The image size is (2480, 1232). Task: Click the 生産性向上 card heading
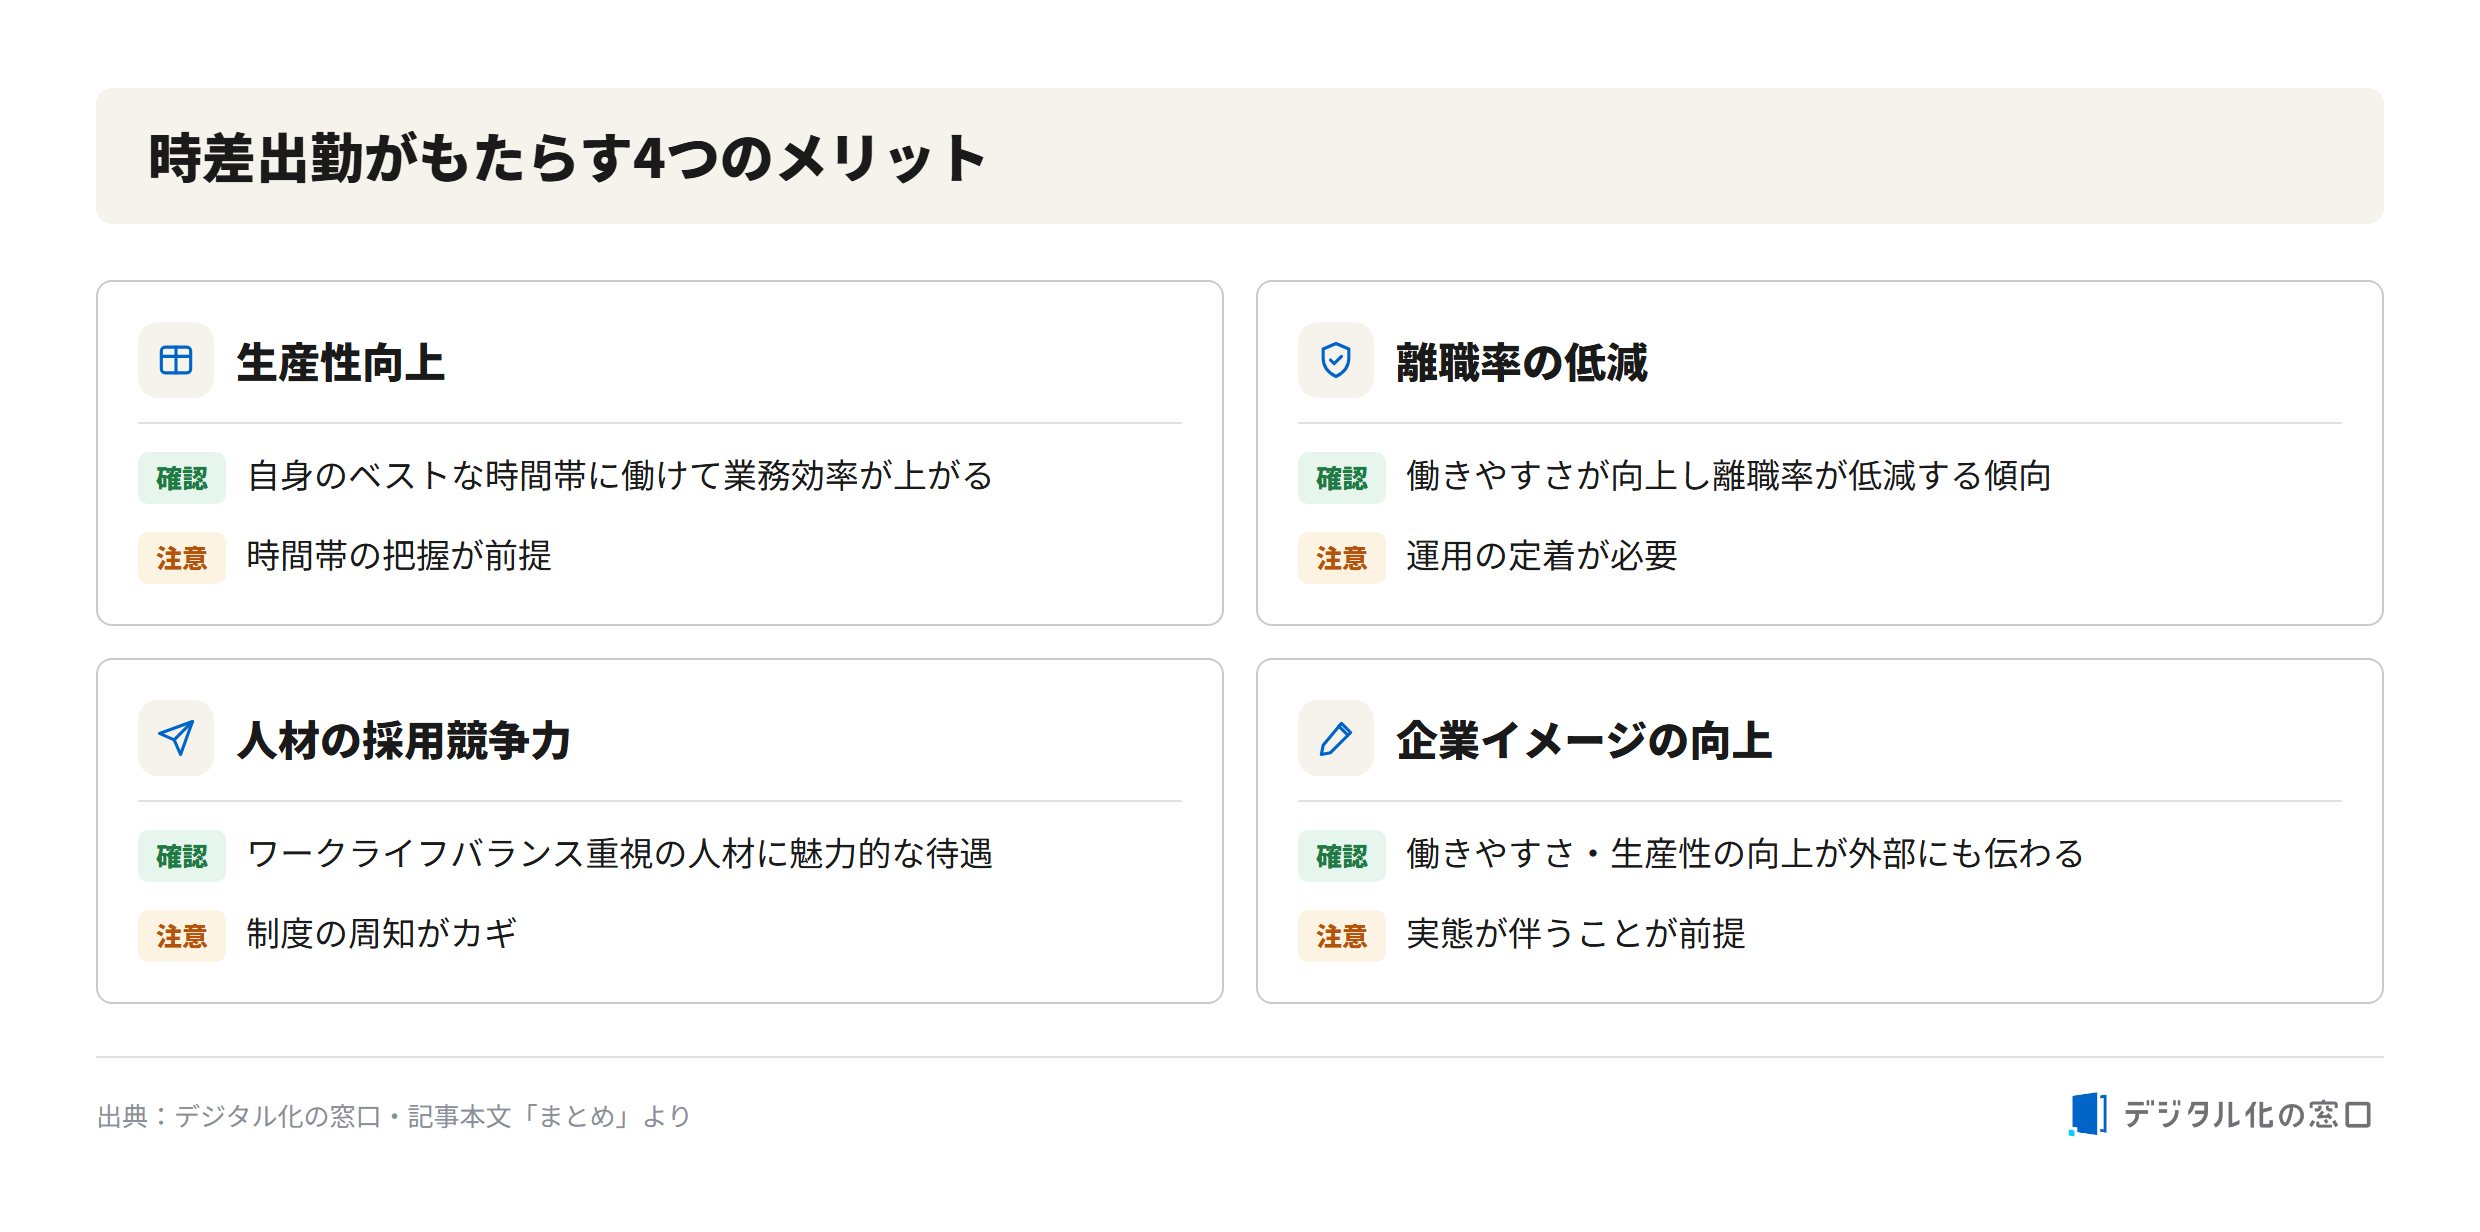[x=341, y=362]
